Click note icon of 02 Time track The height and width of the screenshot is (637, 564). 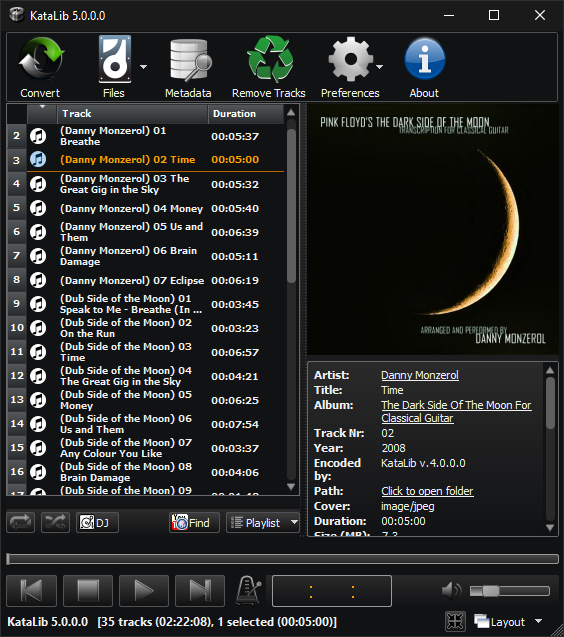(x=38, y=159)
